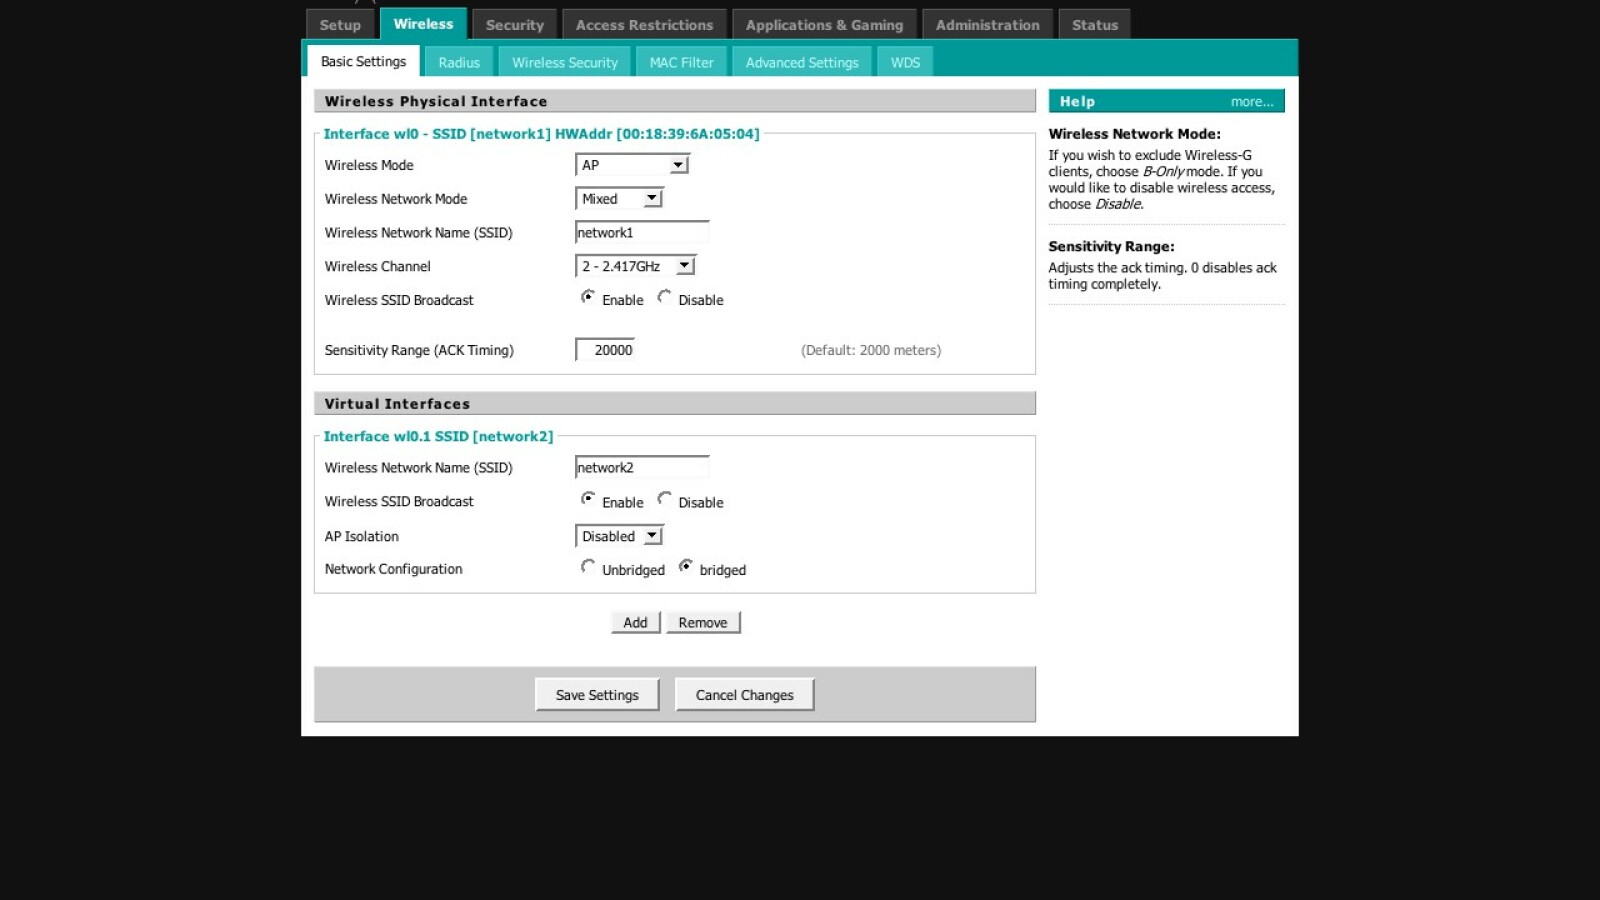Screen dimensions: 1600x900
Task: Click the Save Settings button
Action: point(597,695)
